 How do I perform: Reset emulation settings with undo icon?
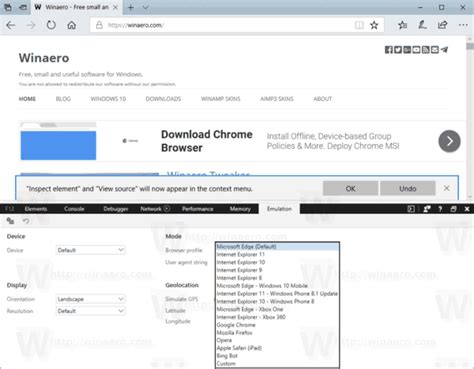[x=26, y=221]
